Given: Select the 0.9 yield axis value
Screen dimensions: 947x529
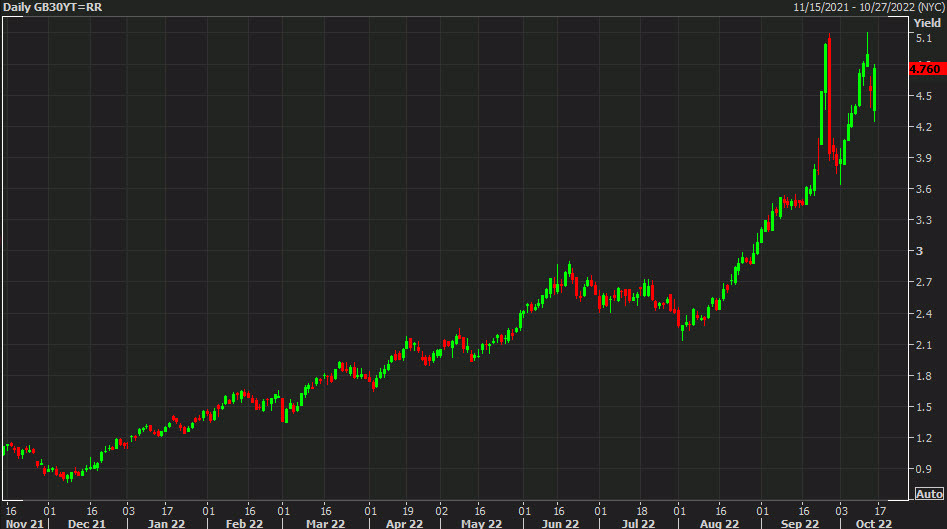Looking at the screenshot, I should tap(923, 469).
